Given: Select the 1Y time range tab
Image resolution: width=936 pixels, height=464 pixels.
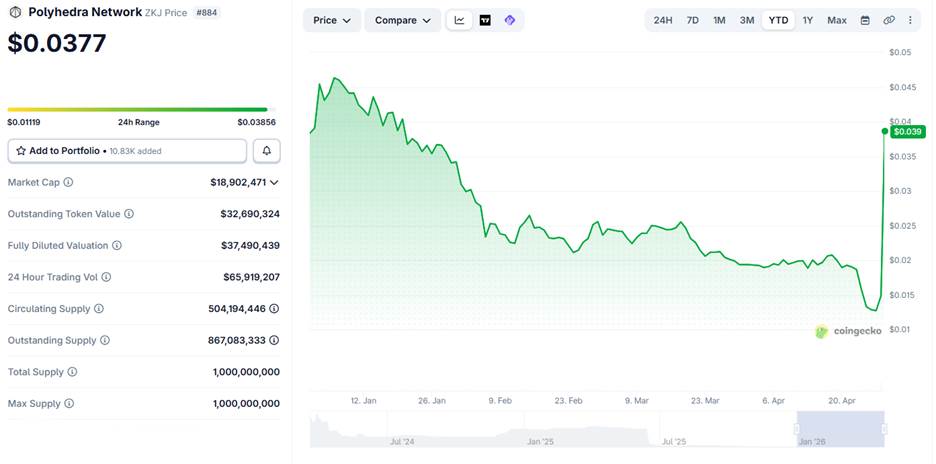Looking at the screenshot, I should point(808,20).
